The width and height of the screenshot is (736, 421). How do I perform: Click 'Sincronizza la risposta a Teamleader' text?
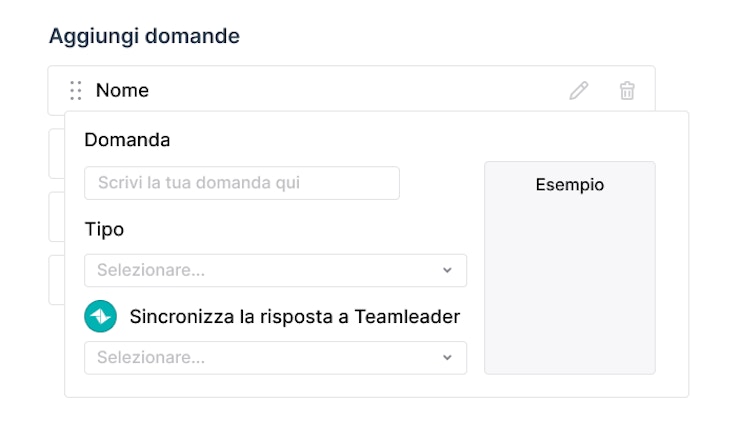[x=295, y=317]
